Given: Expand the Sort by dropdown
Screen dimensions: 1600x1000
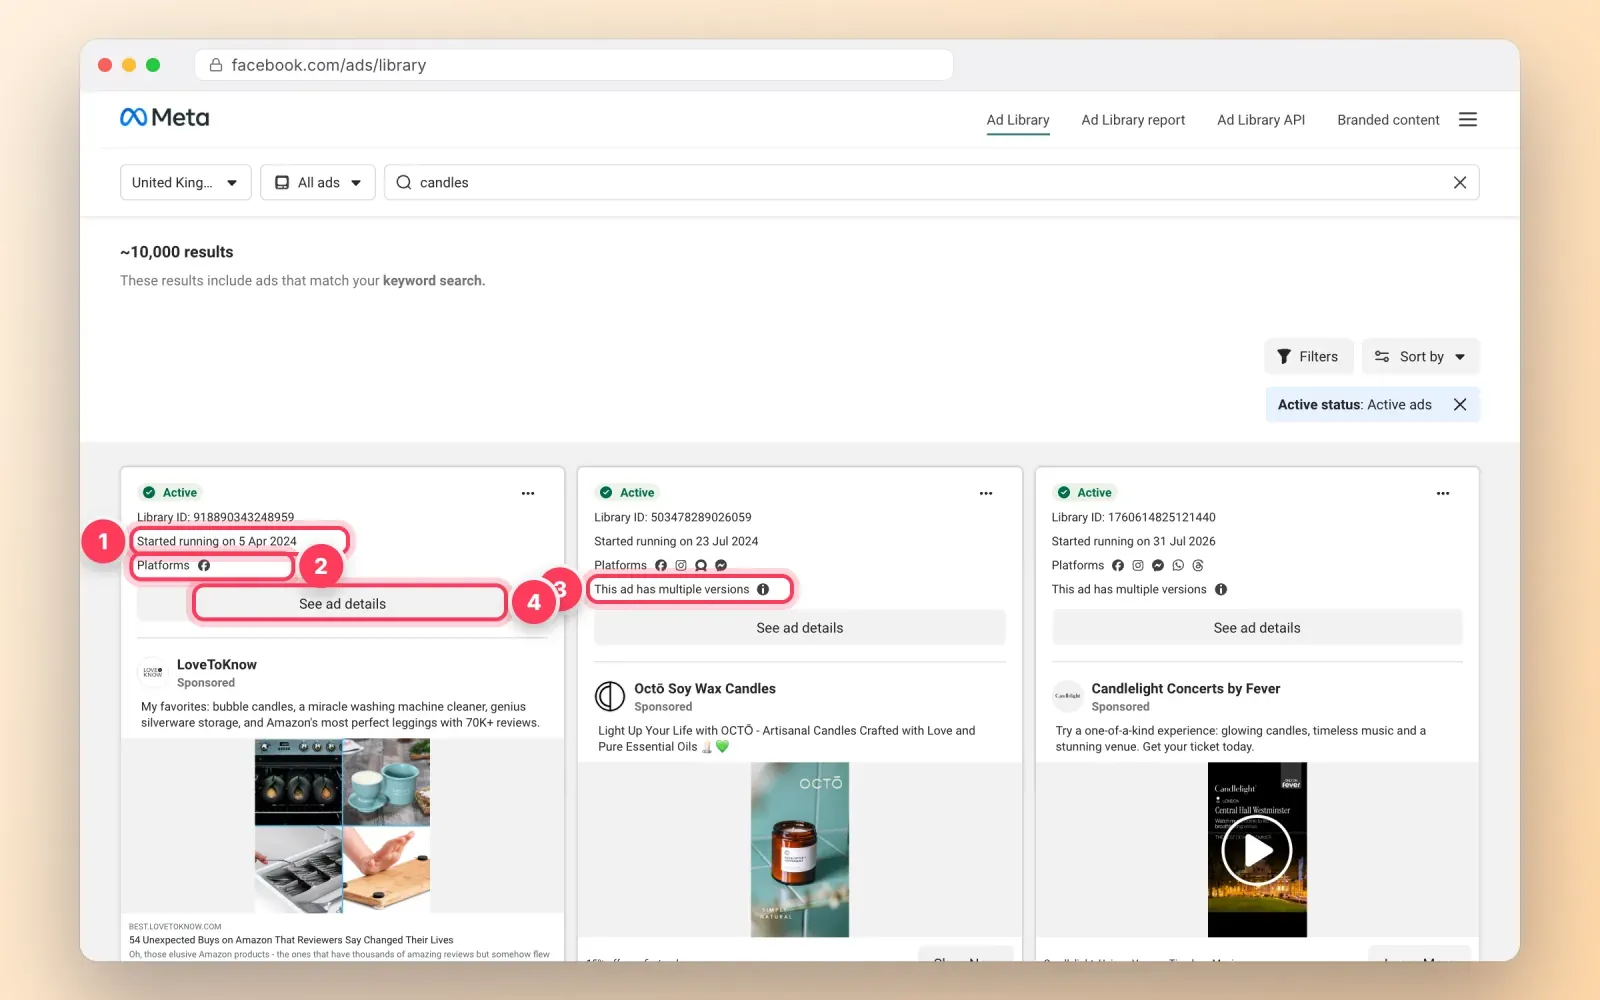Looking at the screenshot, I should click(1421, 357).
